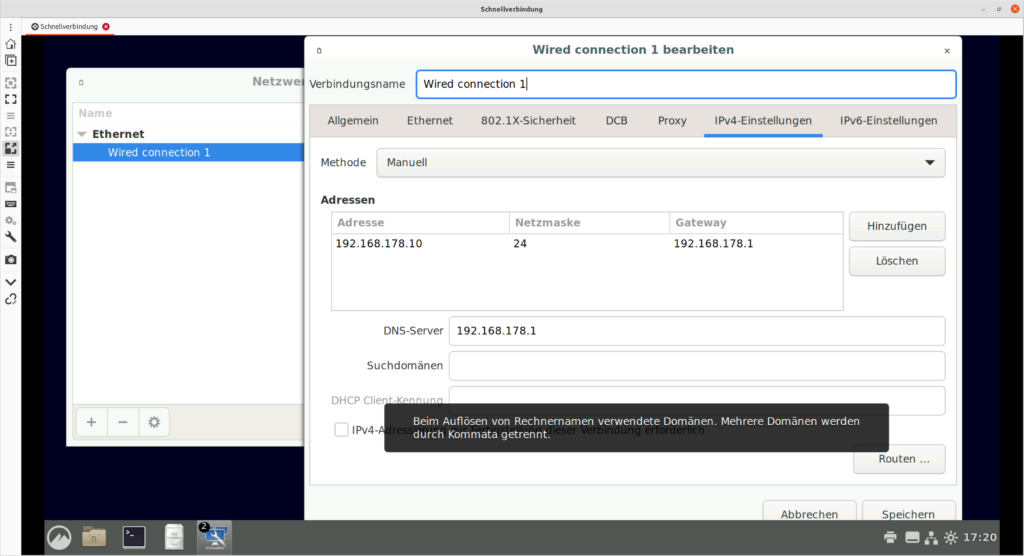Click the window-switch icon in the sidebar
Image resolution: width=1024 pixels, height=556 pixels.
(10, 188)
